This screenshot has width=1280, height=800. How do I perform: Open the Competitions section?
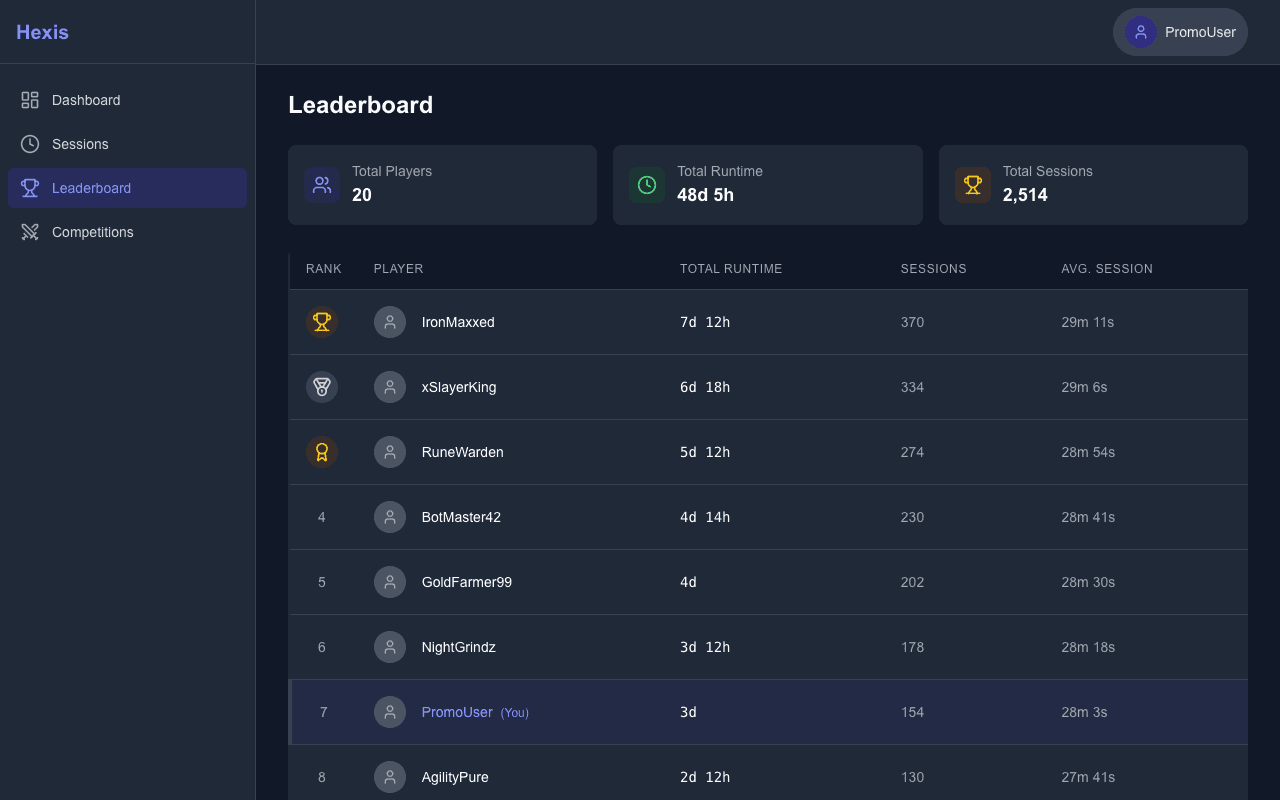[x=92, y=232]
